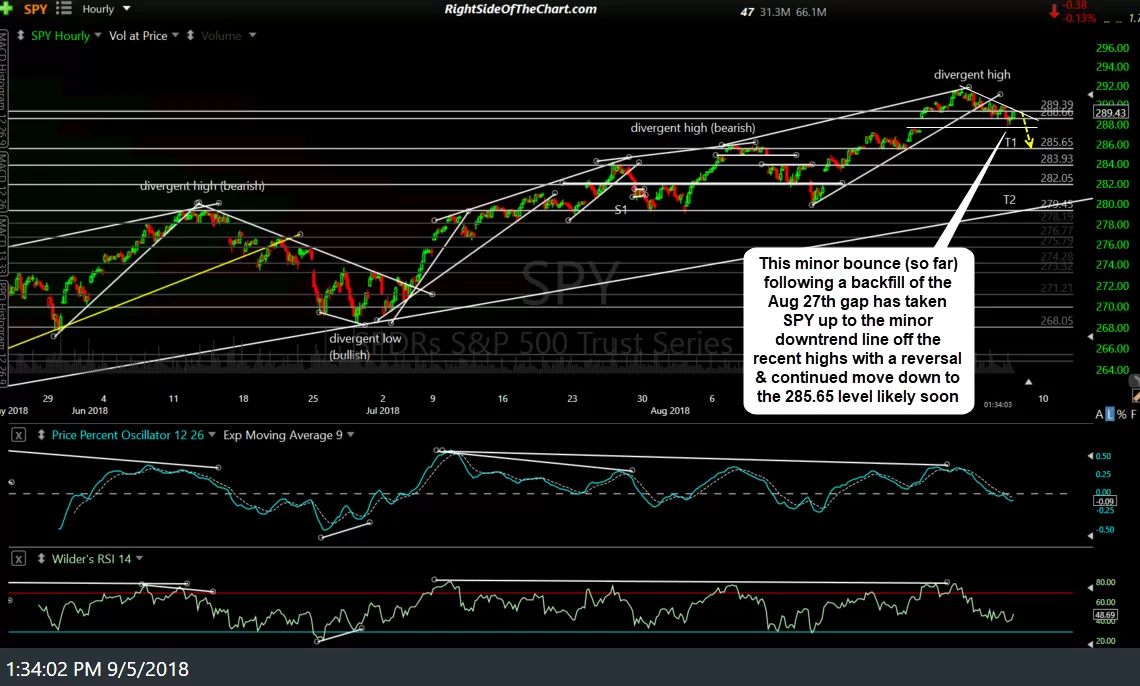Click the upward time-axis arrow above 10
The width and height of the screenshot is (1140, 686).
1028,382
